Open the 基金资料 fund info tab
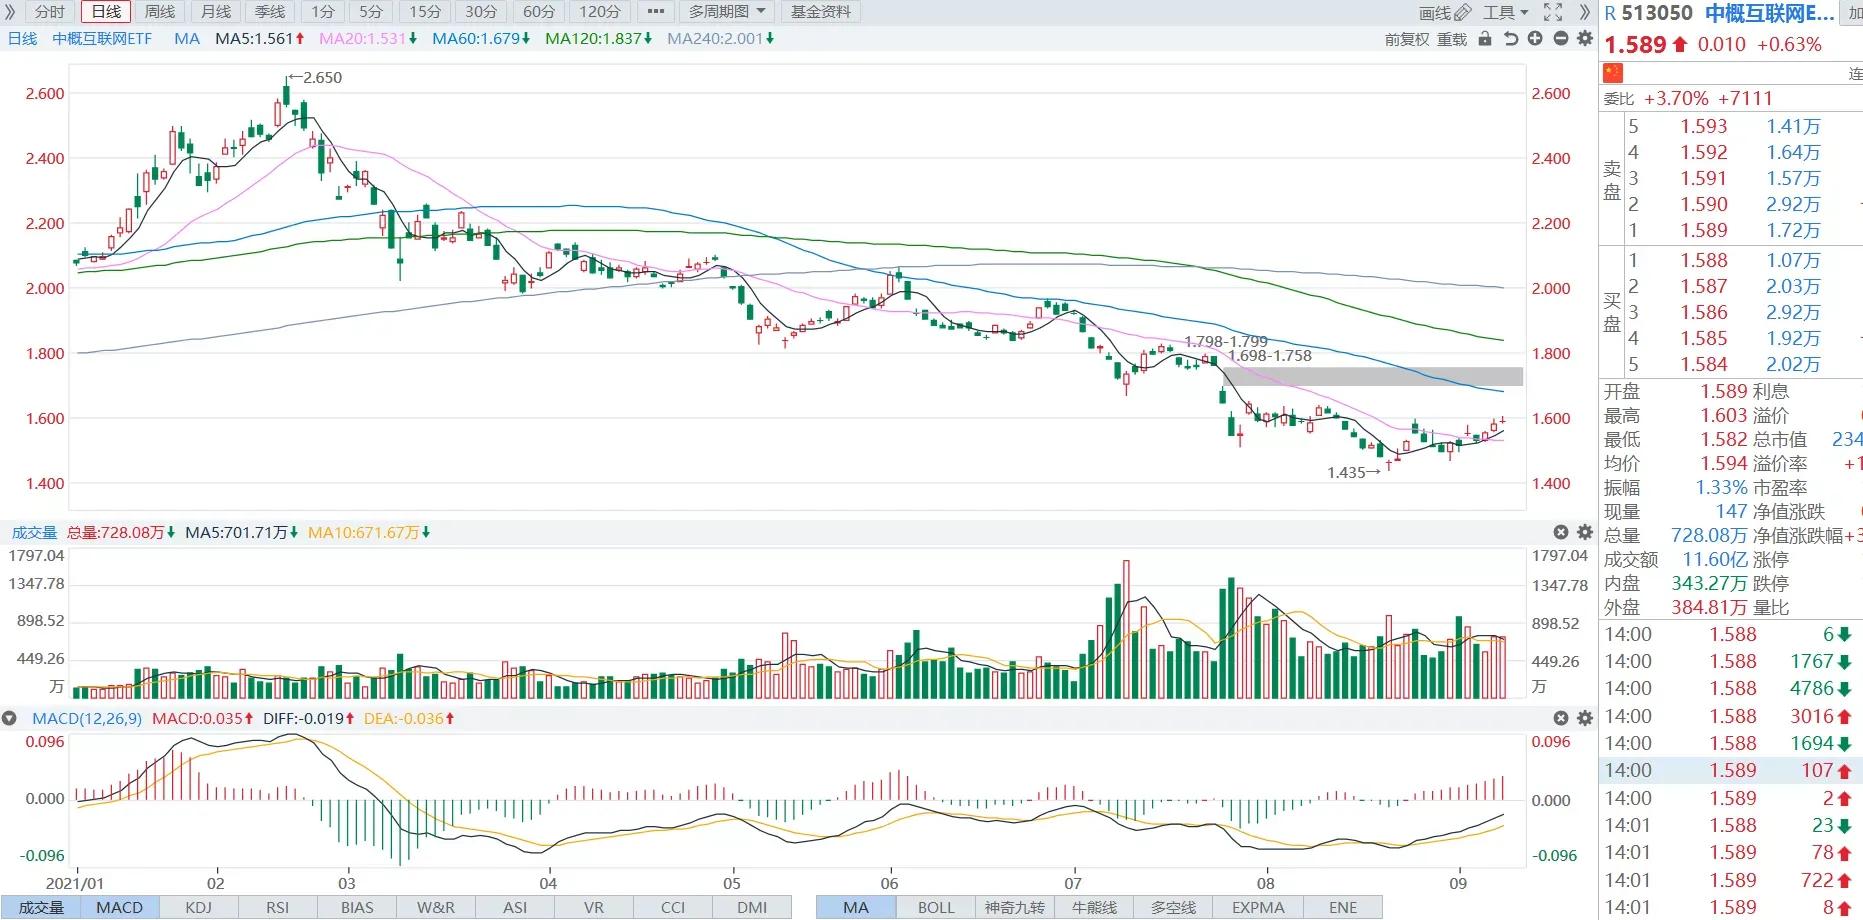 821,12
